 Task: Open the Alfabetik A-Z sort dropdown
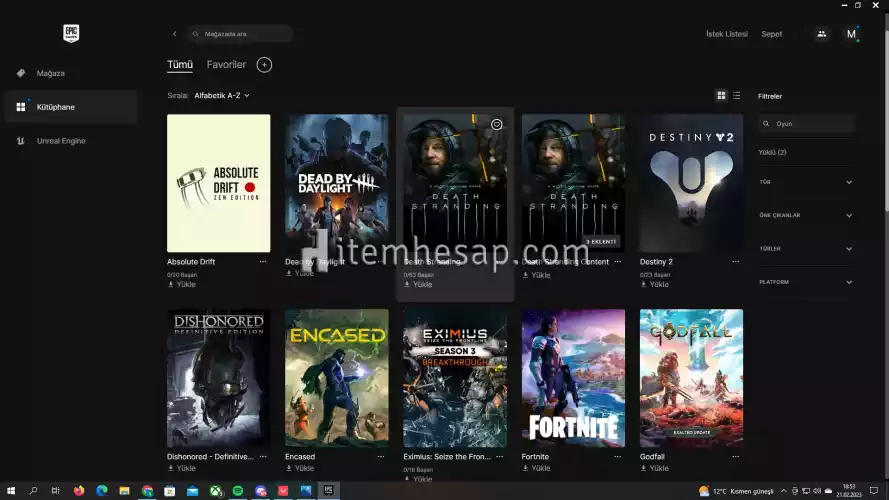(x=222, y=96)
